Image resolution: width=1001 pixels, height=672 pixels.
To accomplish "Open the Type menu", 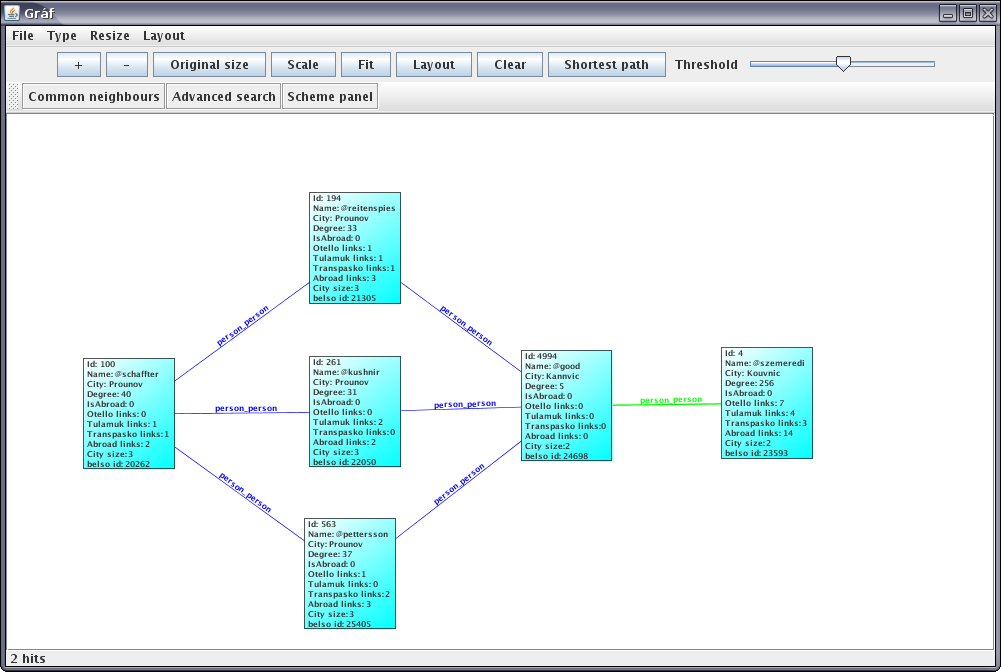I will coord(62,36).
